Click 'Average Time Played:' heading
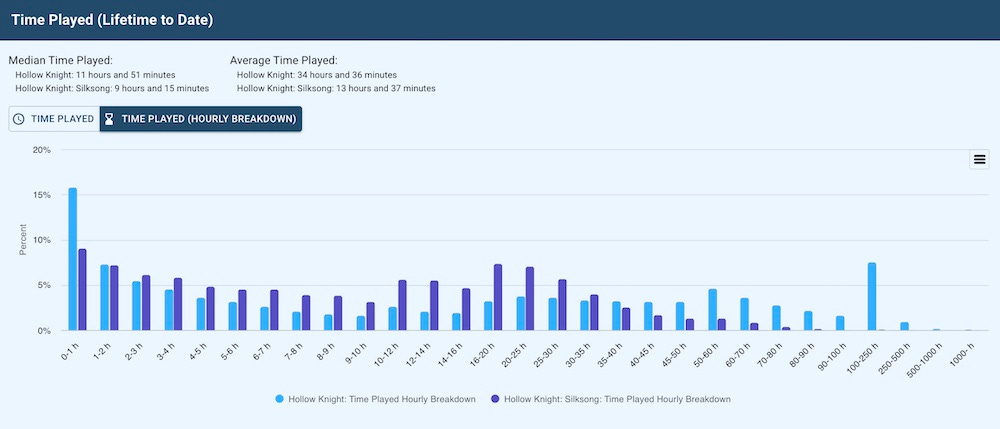 [x=283, y=61]
